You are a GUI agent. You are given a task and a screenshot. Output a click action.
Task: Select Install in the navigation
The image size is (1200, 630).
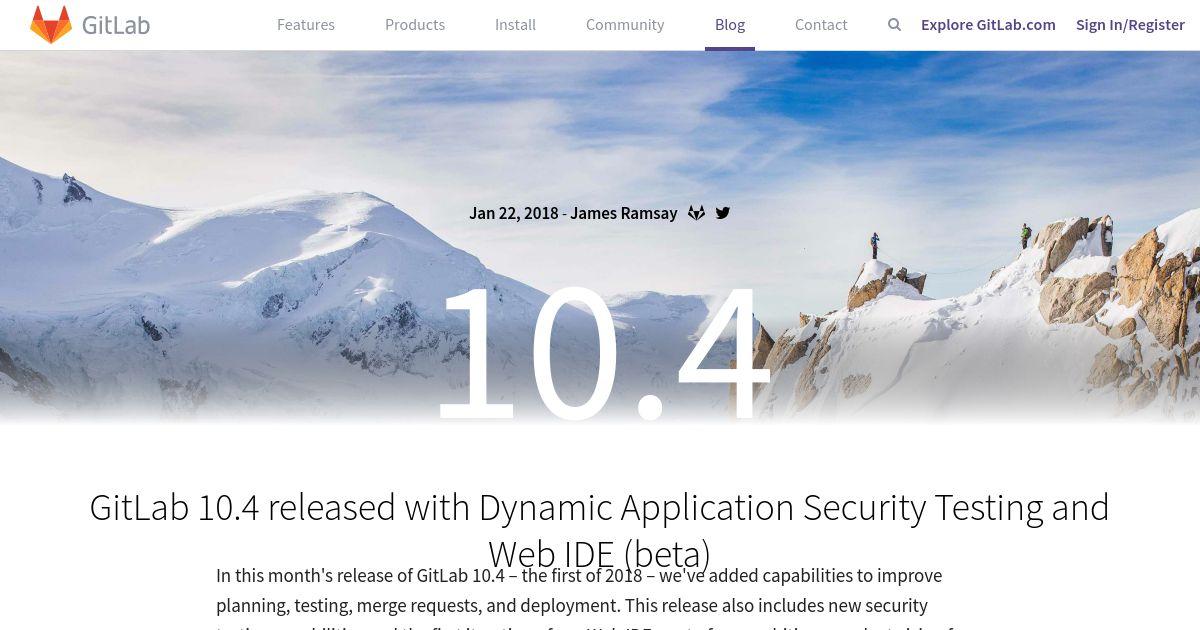515,25
